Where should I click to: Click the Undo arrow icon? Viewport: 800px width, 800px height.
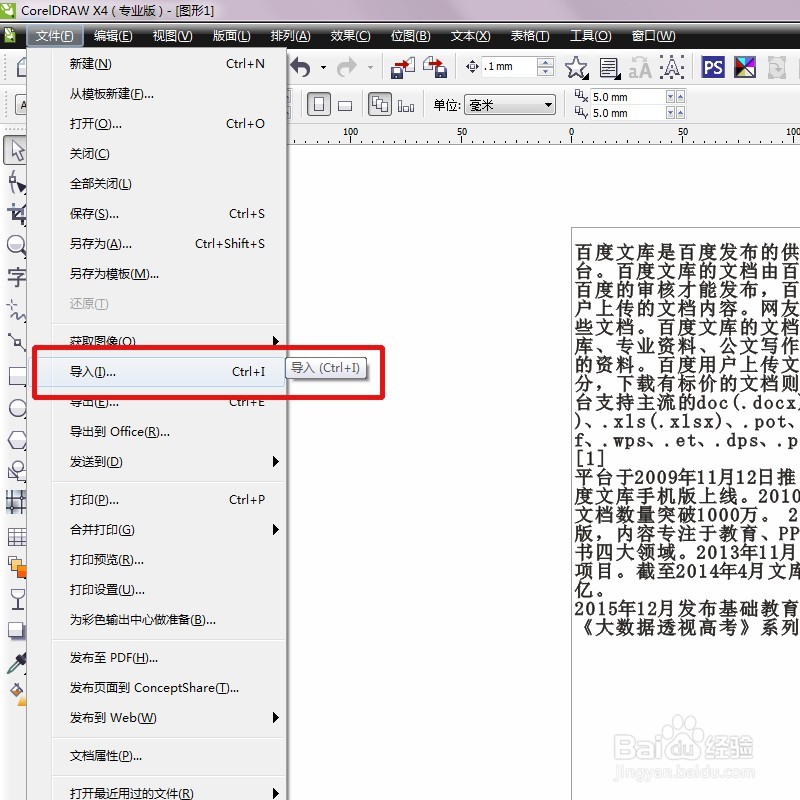(301, 67)
